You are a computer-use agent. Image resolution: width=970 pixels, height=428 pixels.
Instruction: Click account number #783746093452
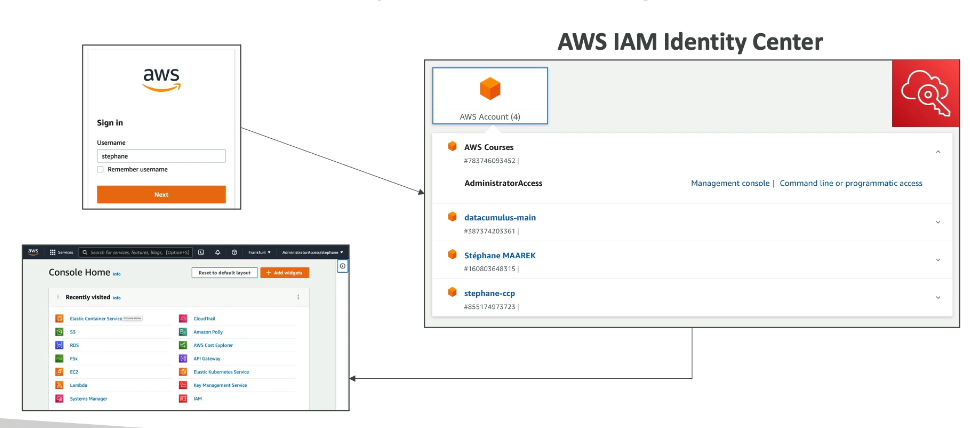point(490,161)
